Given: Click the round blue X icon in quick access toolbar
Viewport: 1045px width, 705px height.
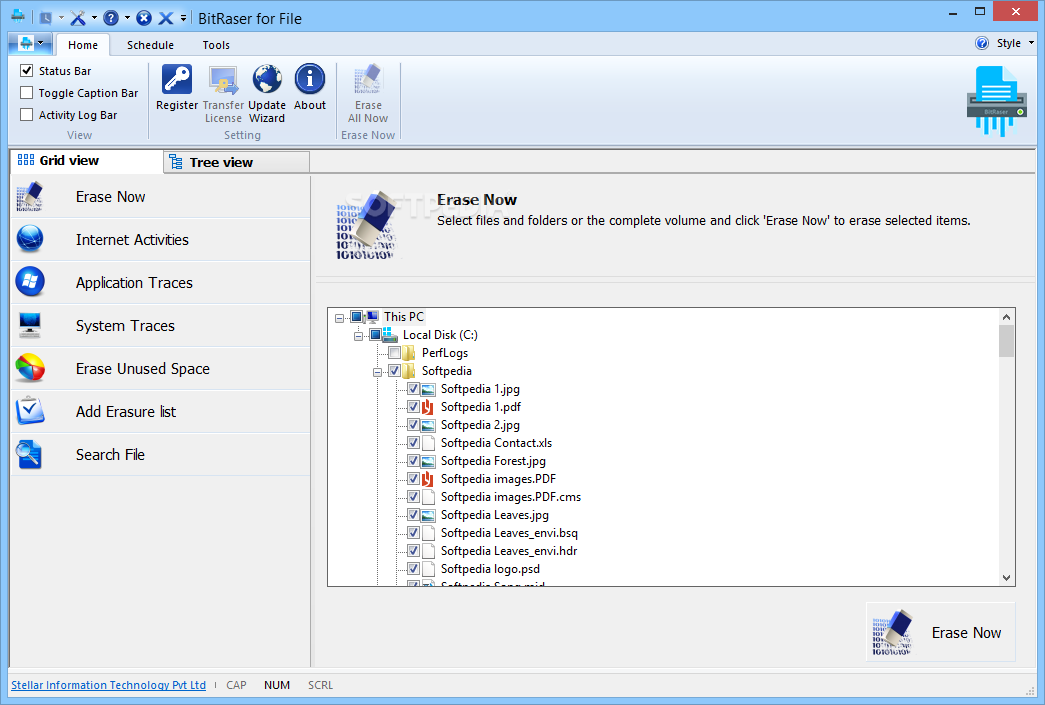Looking at the screenshot, I should coord(143,18).
